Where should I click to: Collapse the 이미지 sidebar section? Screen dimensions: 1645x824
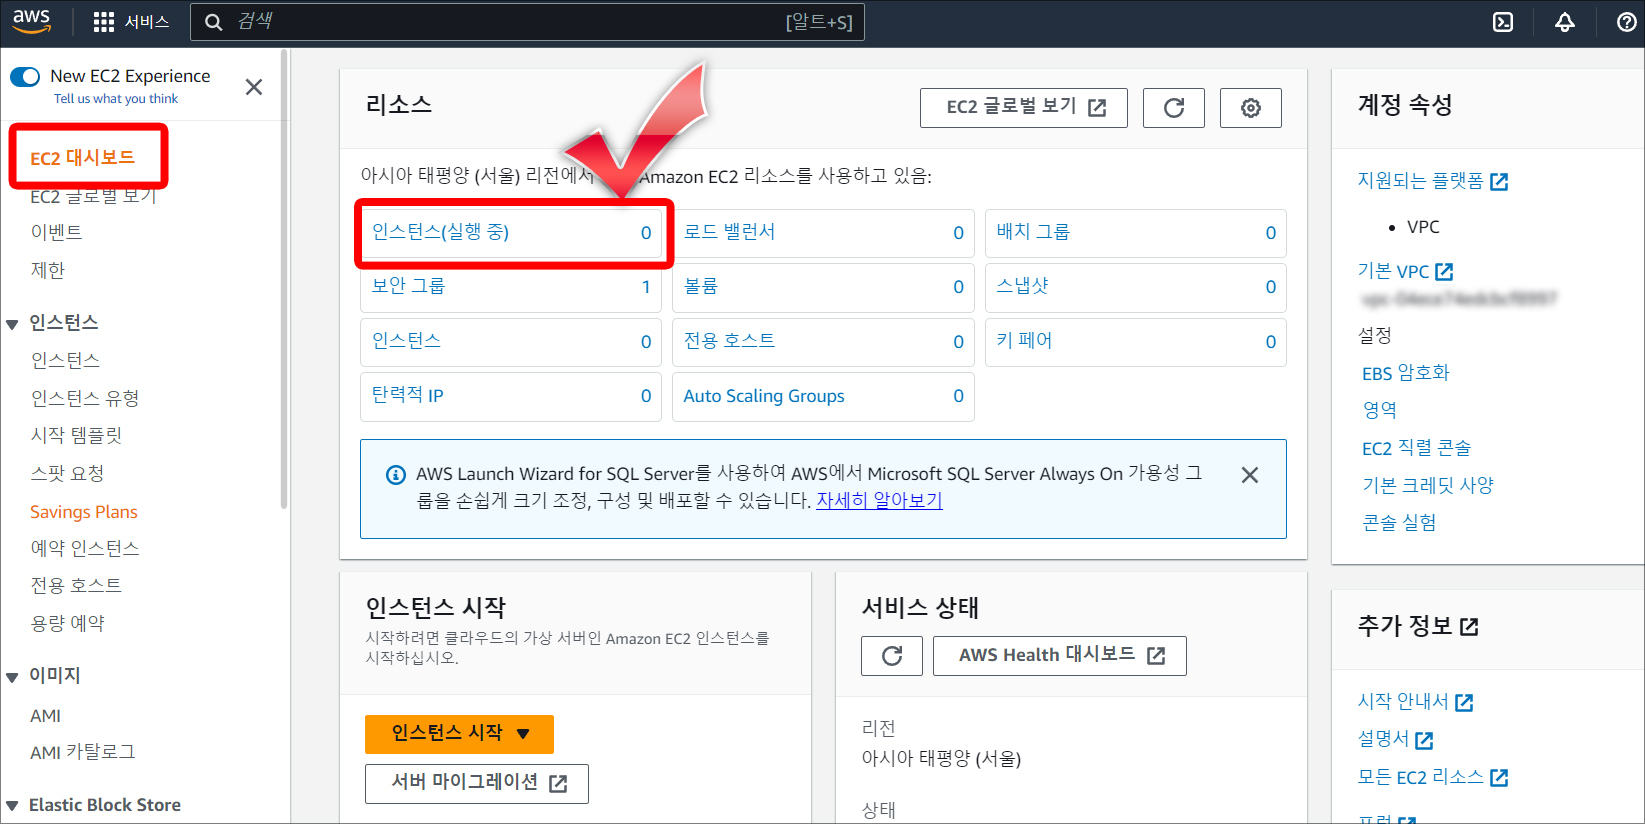13,677
